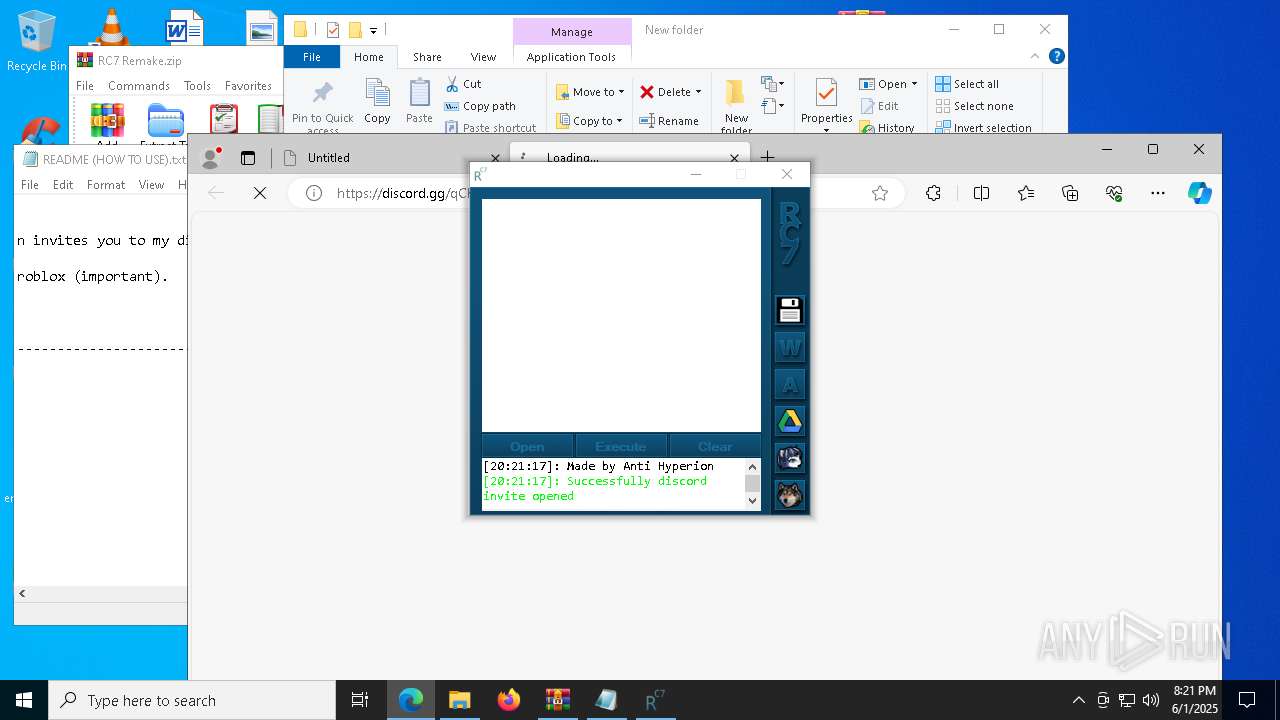1280x720 pixels.
Task: Open Edge Browser essentials heart icon
Action: coord(1114,193)
